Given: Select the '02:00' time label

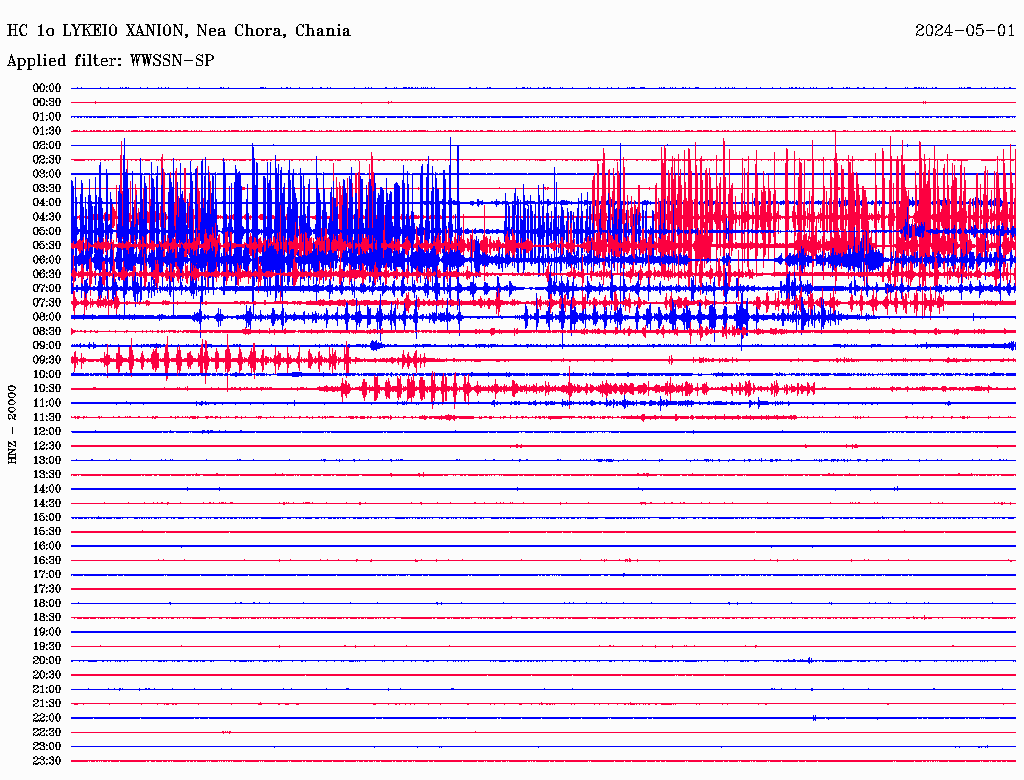Looking at the screenshot, I should click(x=47, y=146).
